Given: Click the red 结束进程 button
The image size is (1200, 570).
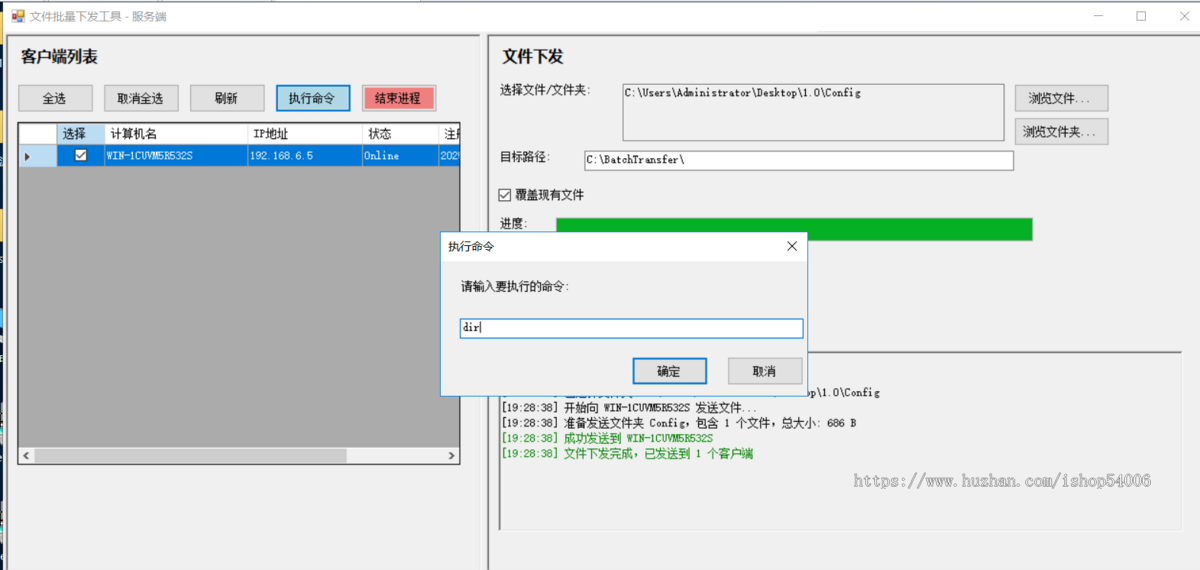Looking at the screenshot, I should (x=399, y=98).
